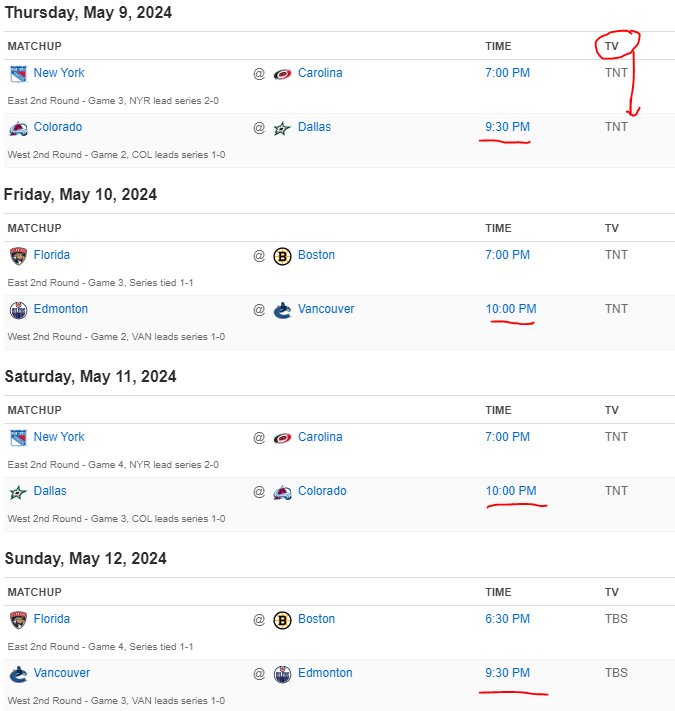Open the 10:00 PM Edmonton at Vancouver game
Viewport: 675px width, 711px height.
(511, 309)
